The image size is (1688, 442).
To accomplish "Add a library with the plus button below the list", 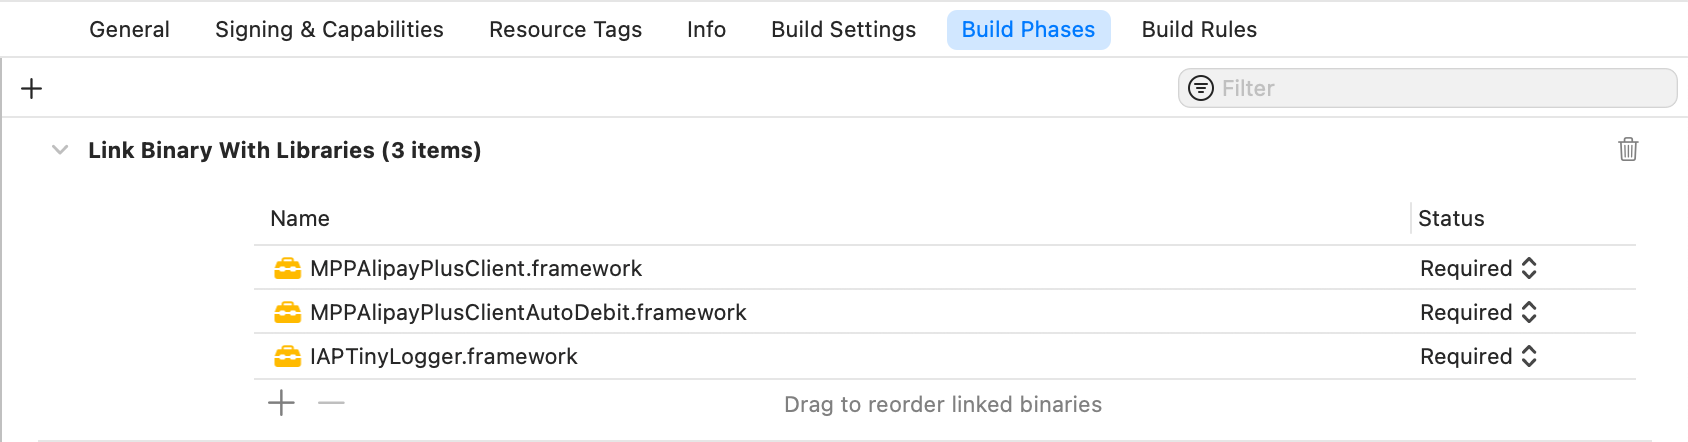I will click(x=282, y=403).
